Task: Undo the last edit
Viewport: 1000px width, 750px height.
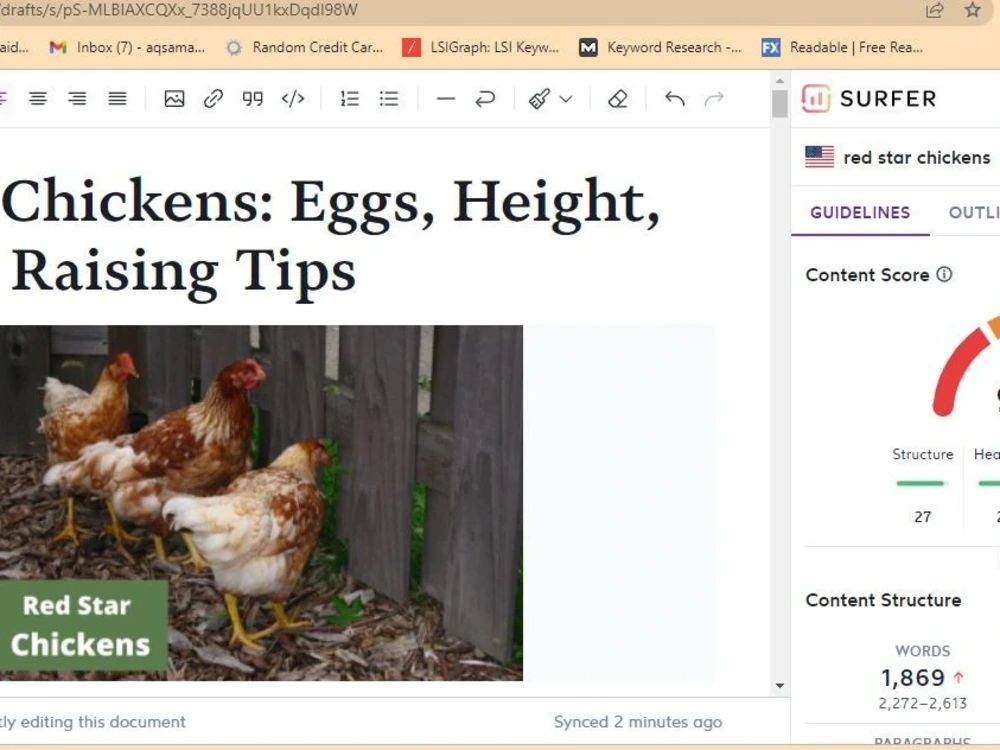Action: click(675, 99)
